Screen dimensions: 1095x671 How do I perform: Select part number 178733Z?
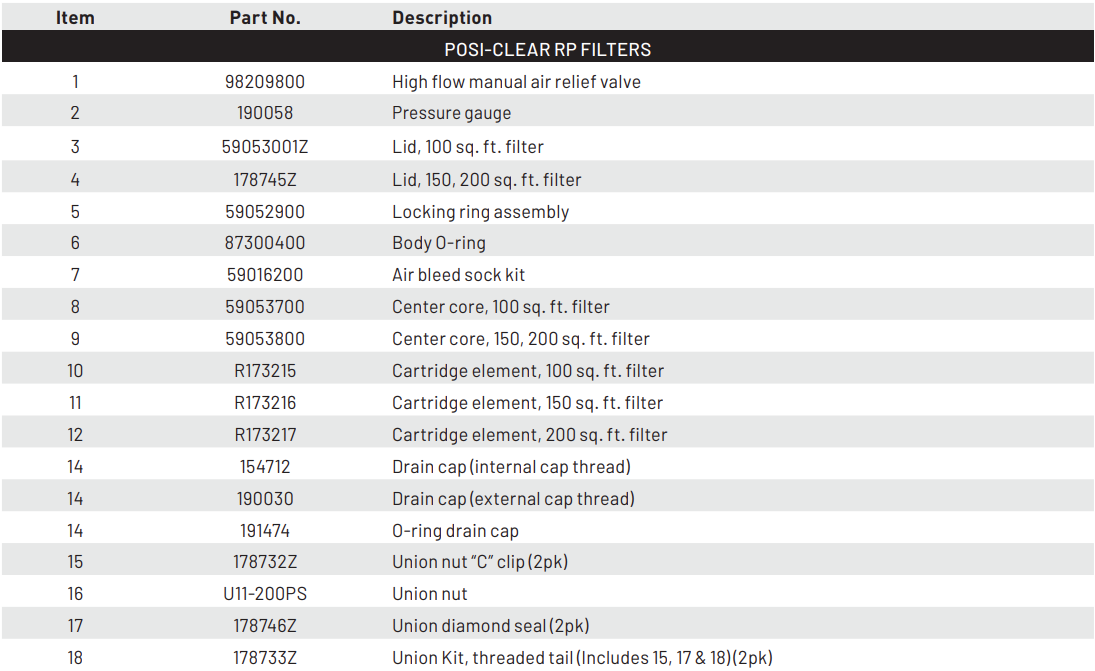(265, 658)
